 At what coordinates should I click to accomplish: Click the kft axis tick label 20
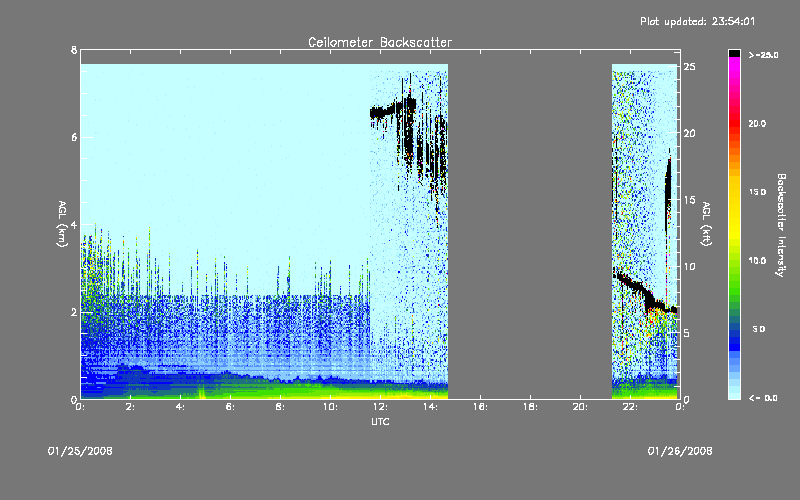(x=689, y=133)
